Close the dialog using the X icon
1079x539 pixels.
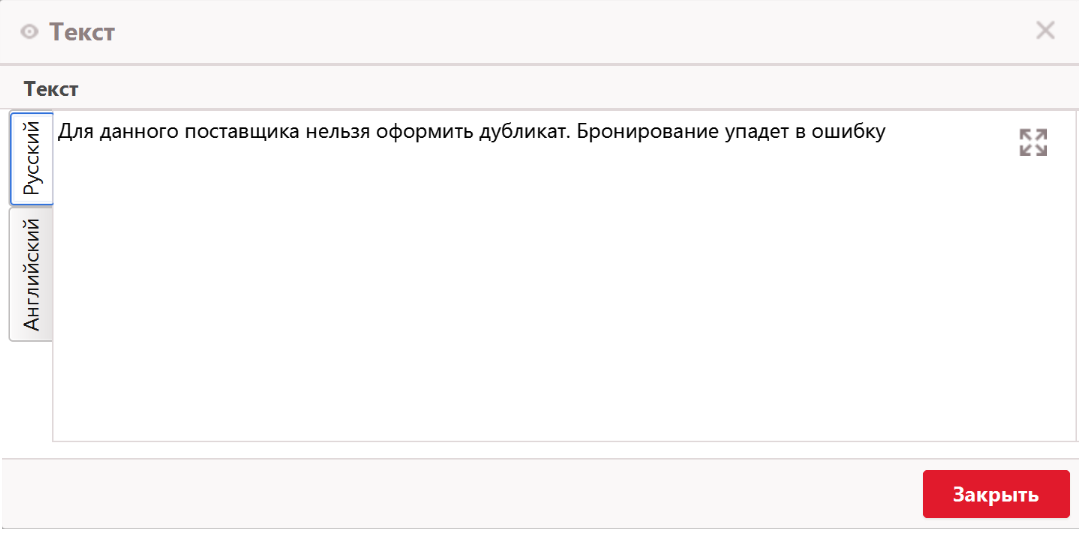(1045, 31)
